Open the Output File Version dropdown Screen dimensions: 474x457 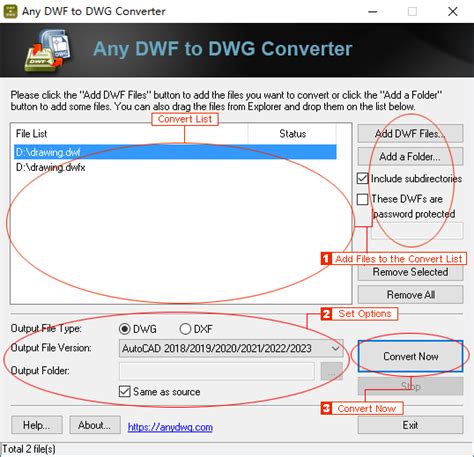pos(231,348)
